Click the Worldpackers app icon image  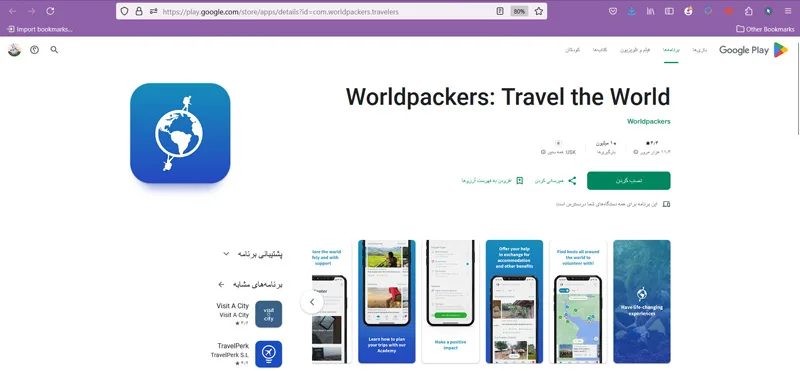[180, 133]
